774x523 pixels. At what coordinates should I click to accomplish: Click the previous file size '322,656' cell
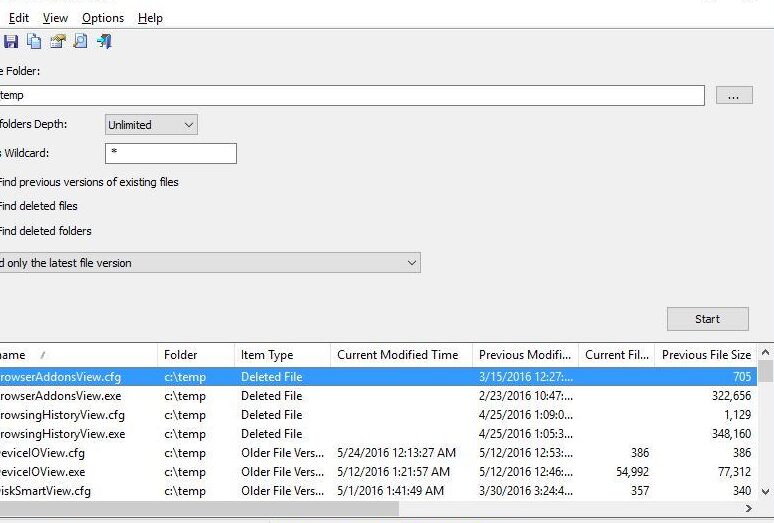[732, 396]
